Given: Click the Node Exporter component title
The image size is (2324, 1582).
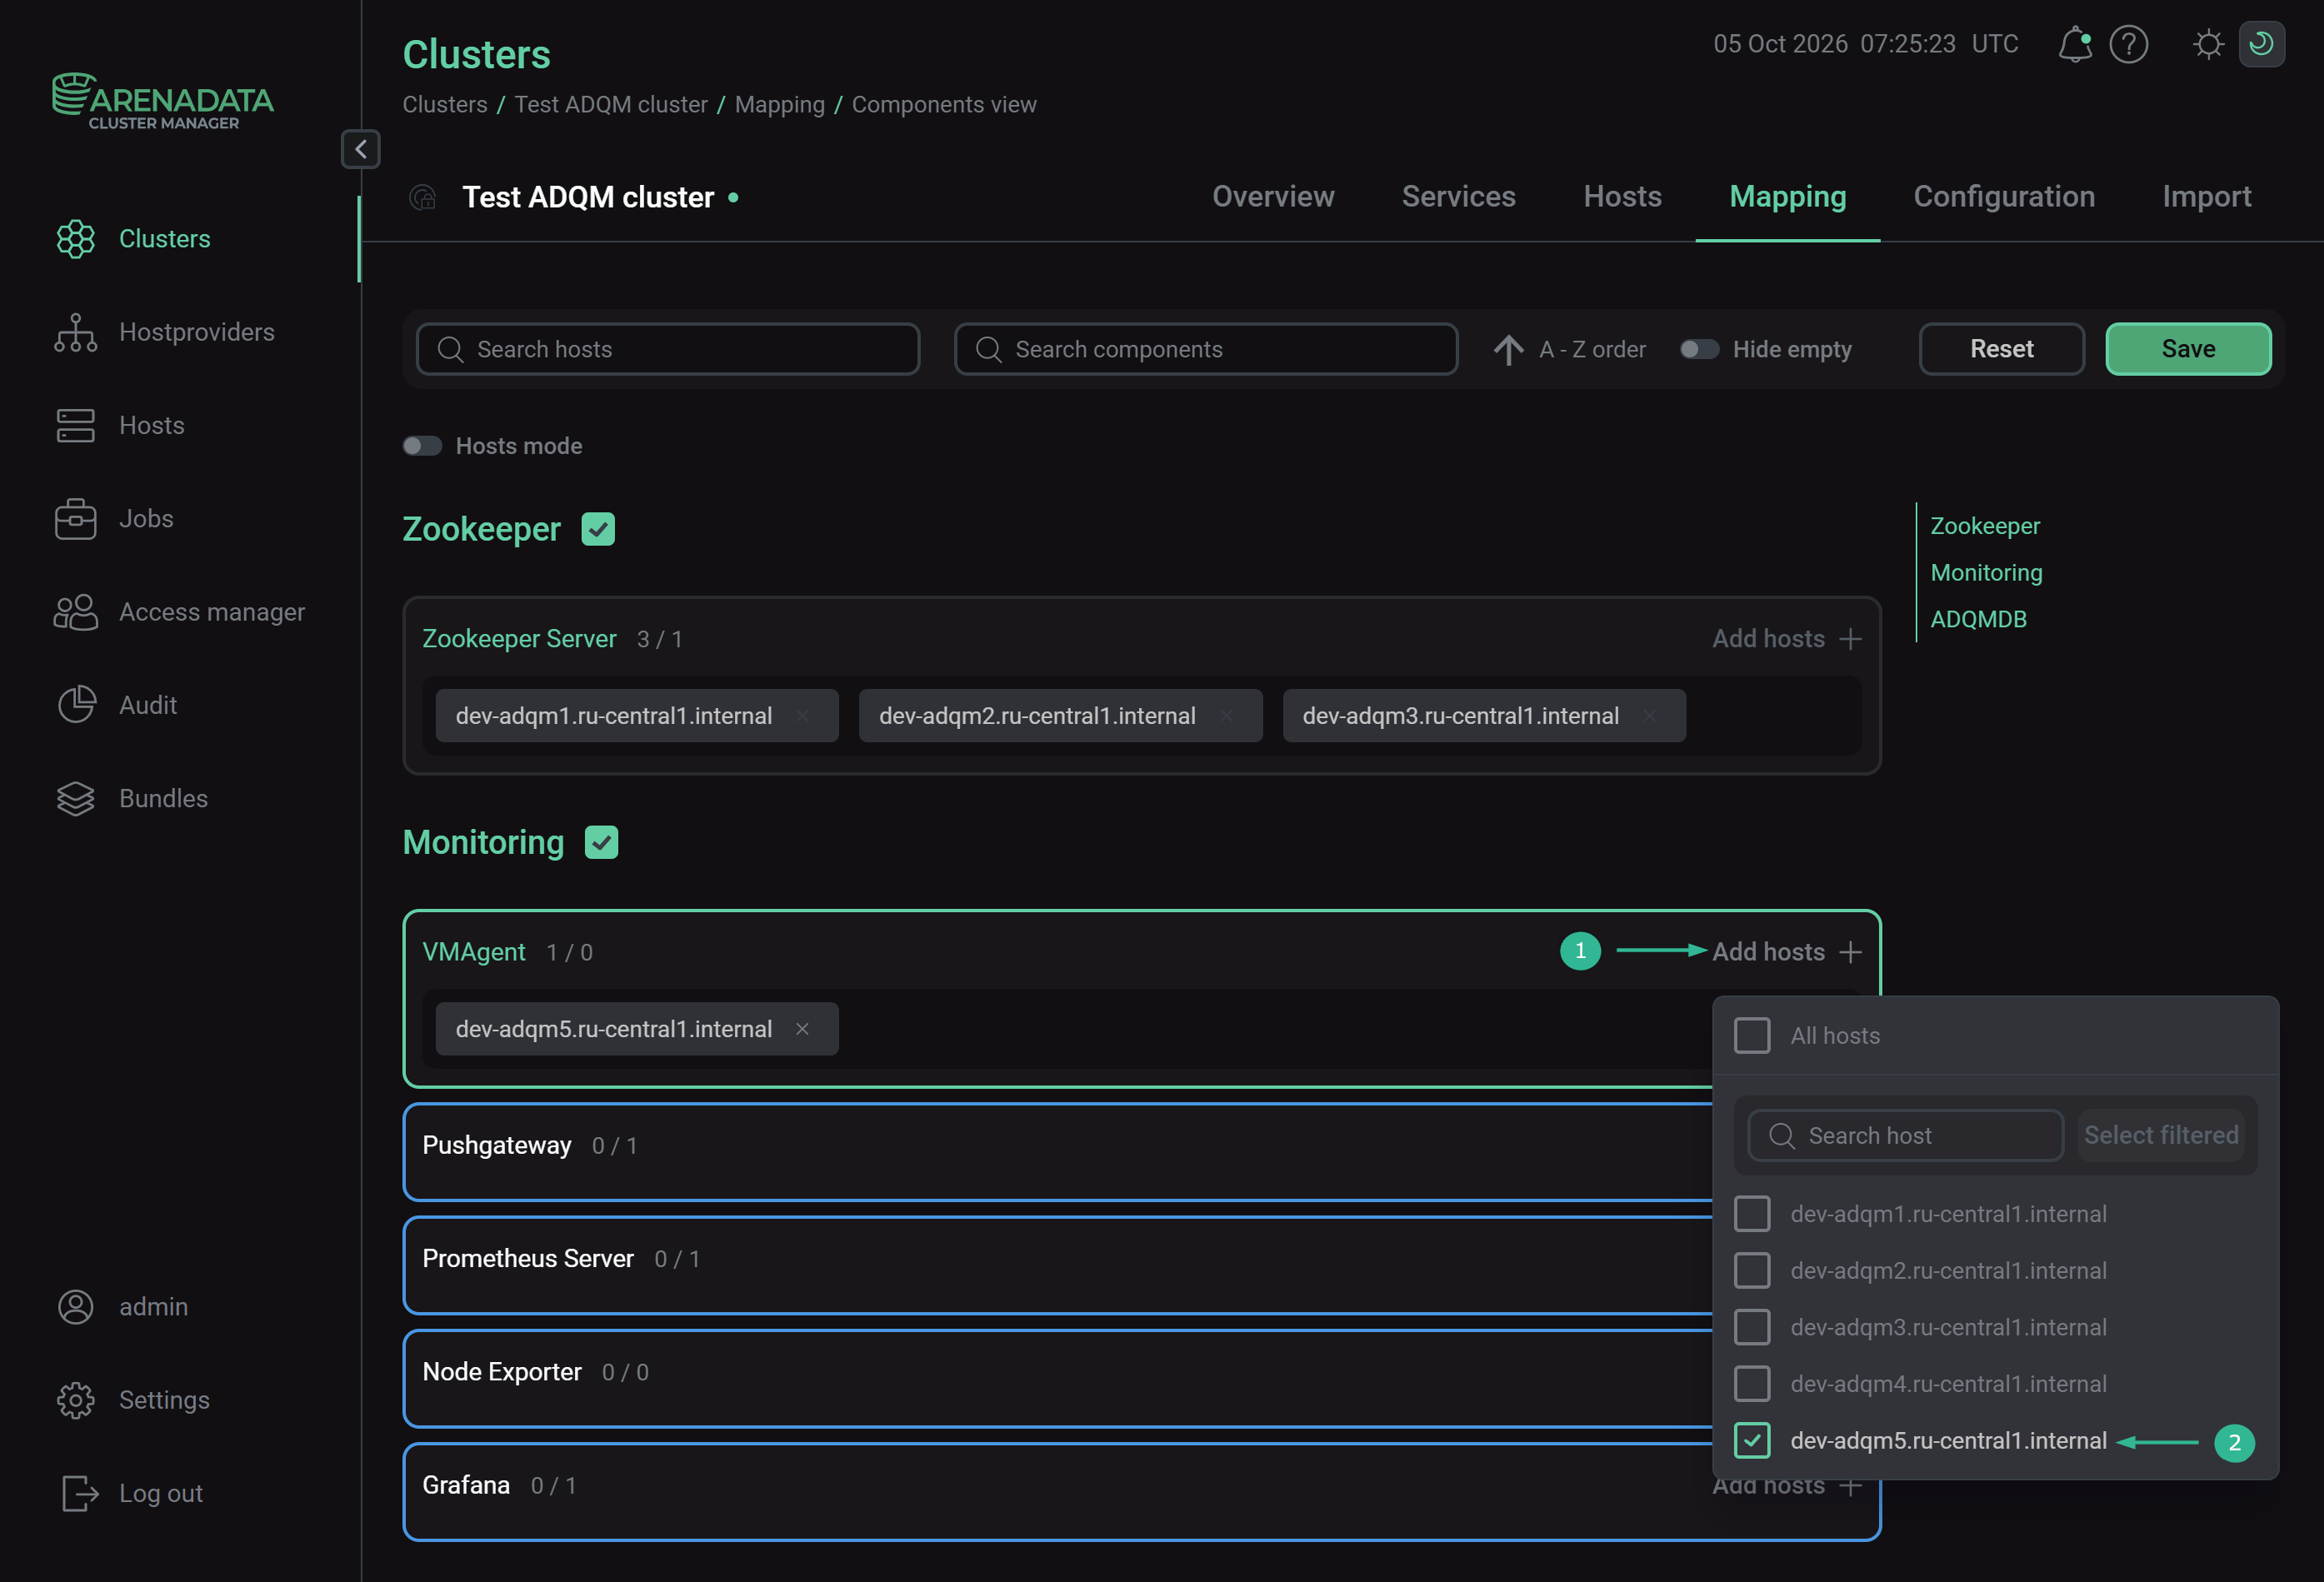Looking at the screenshot, I should (x=502, y=1372).
